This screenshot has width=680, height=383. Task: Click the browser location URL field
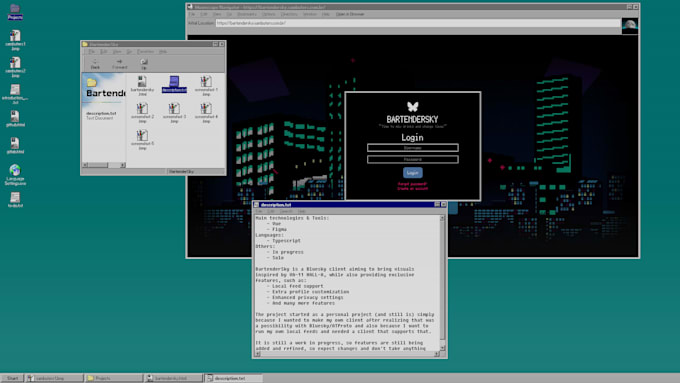(x=418, y=23)
